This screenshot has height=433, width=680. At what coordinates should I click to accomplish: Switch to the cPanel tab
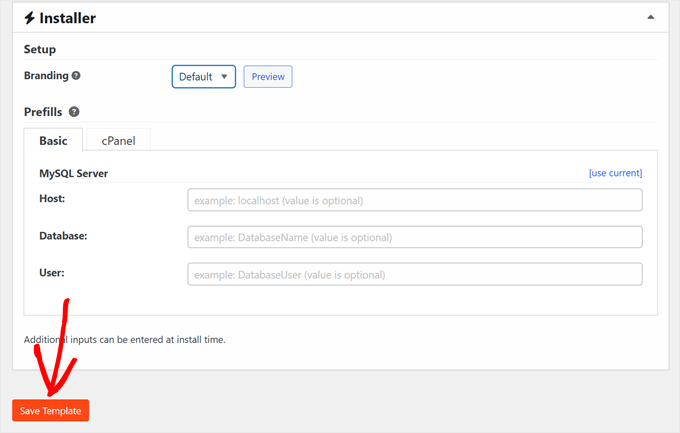(118, 141)
